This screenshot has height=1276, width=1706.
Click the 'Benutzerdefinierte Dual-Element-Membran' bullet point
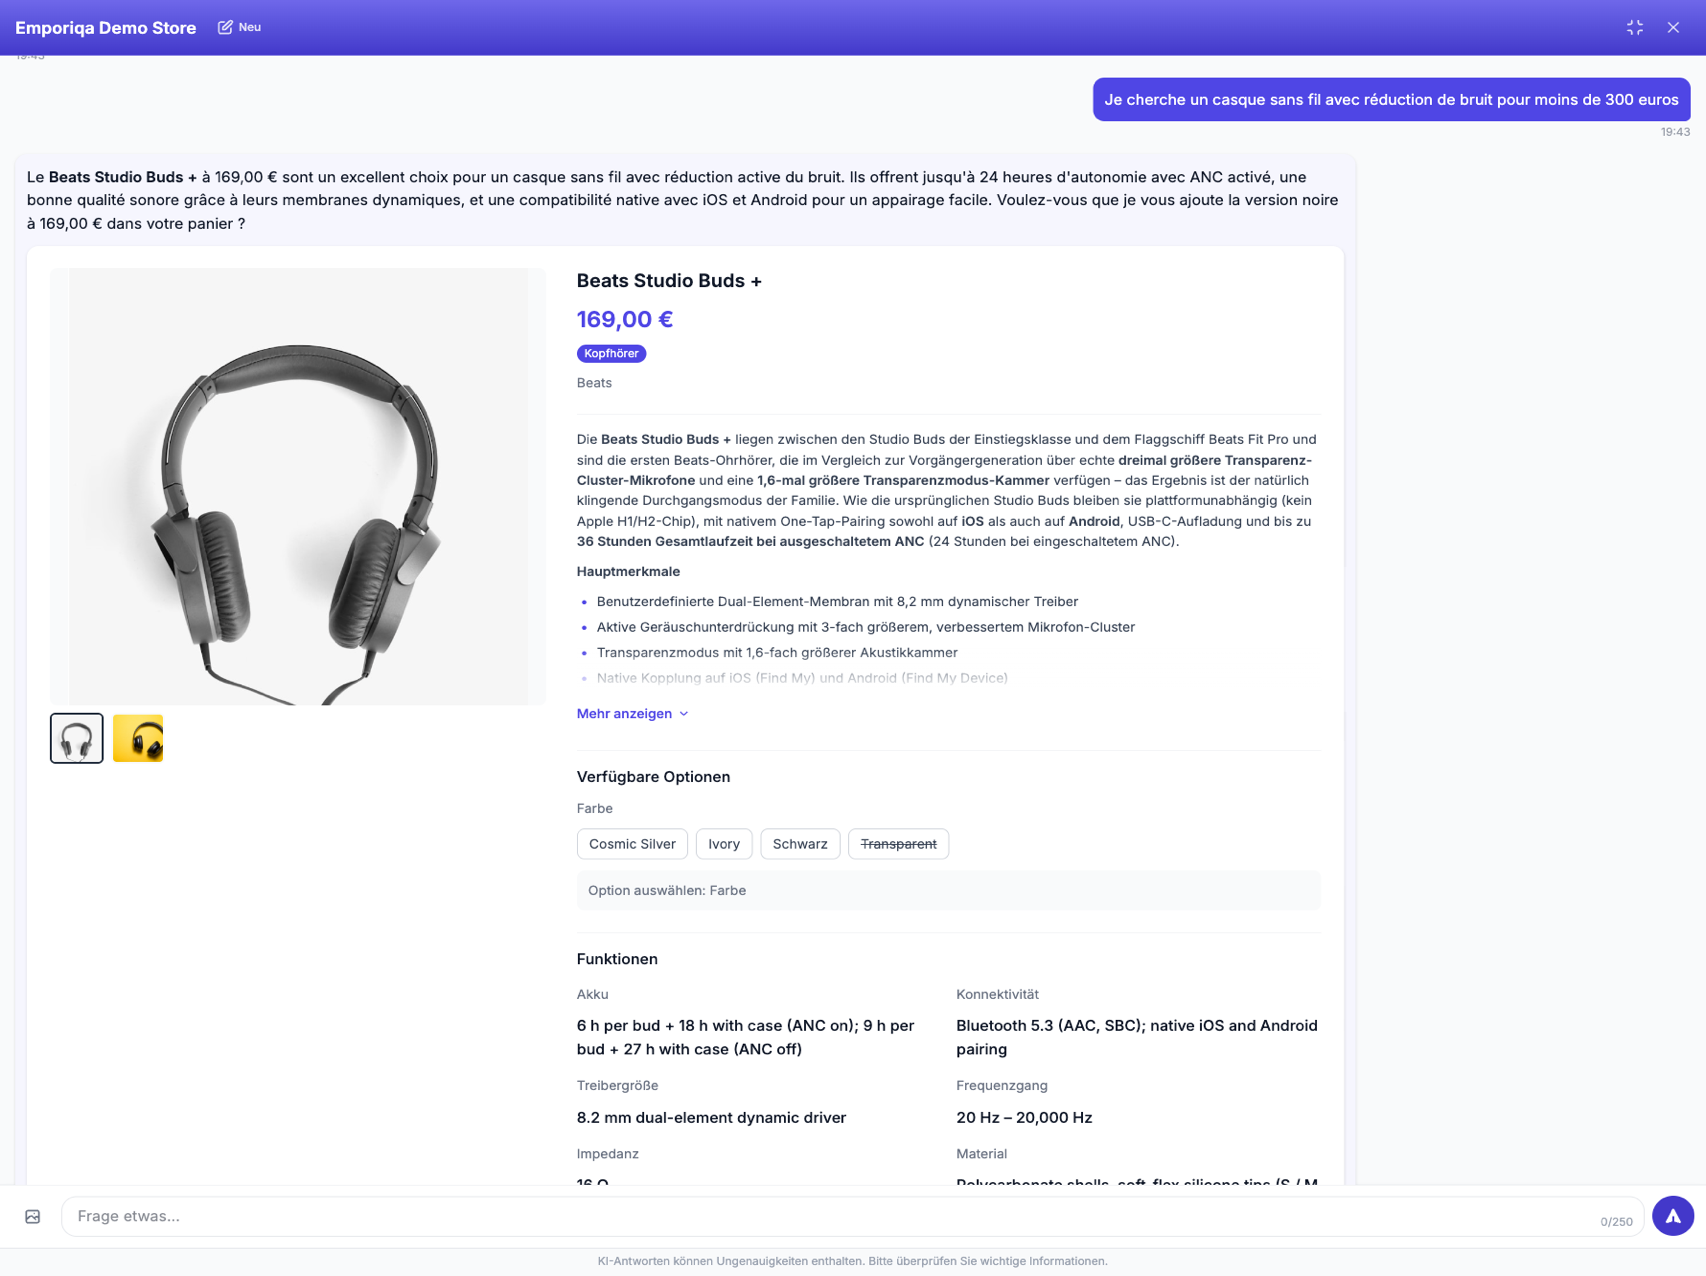pyautogui.click(x=837, y=601)
